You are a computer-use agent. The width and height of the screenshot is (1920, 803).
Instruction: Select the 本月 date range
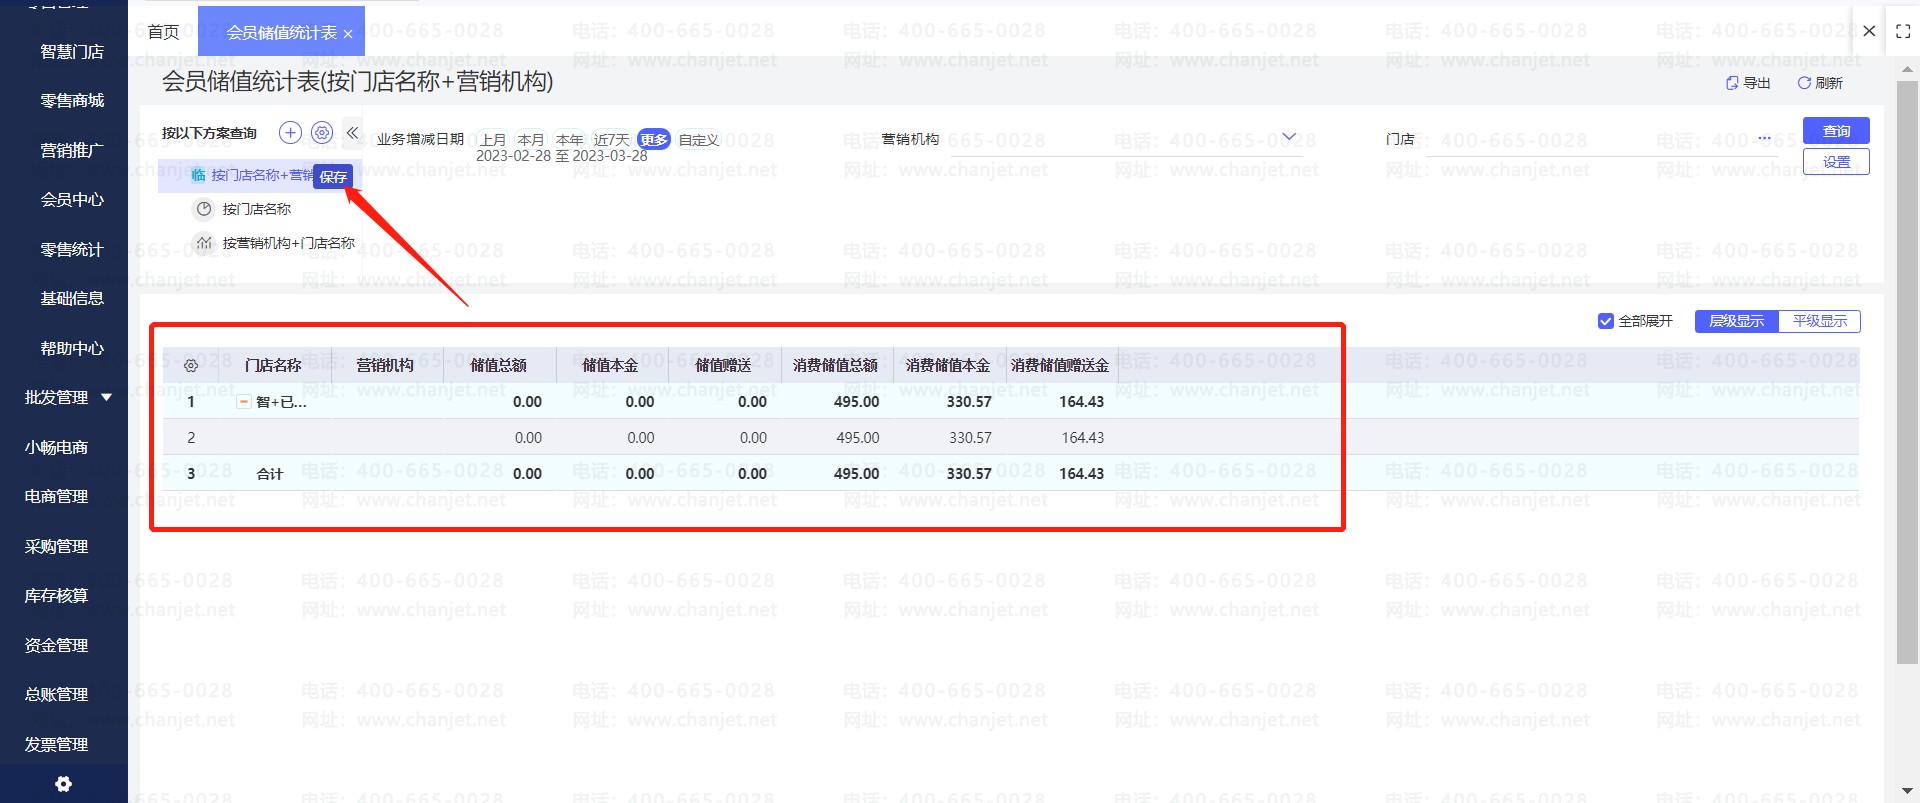coord(531,140)
